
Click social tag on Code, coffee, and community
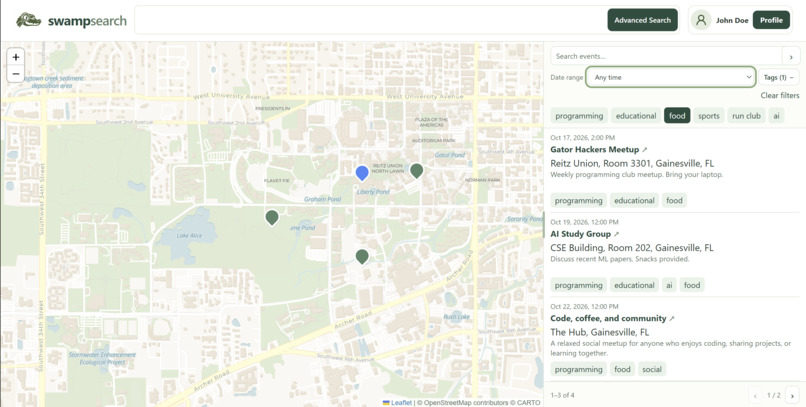652,369
